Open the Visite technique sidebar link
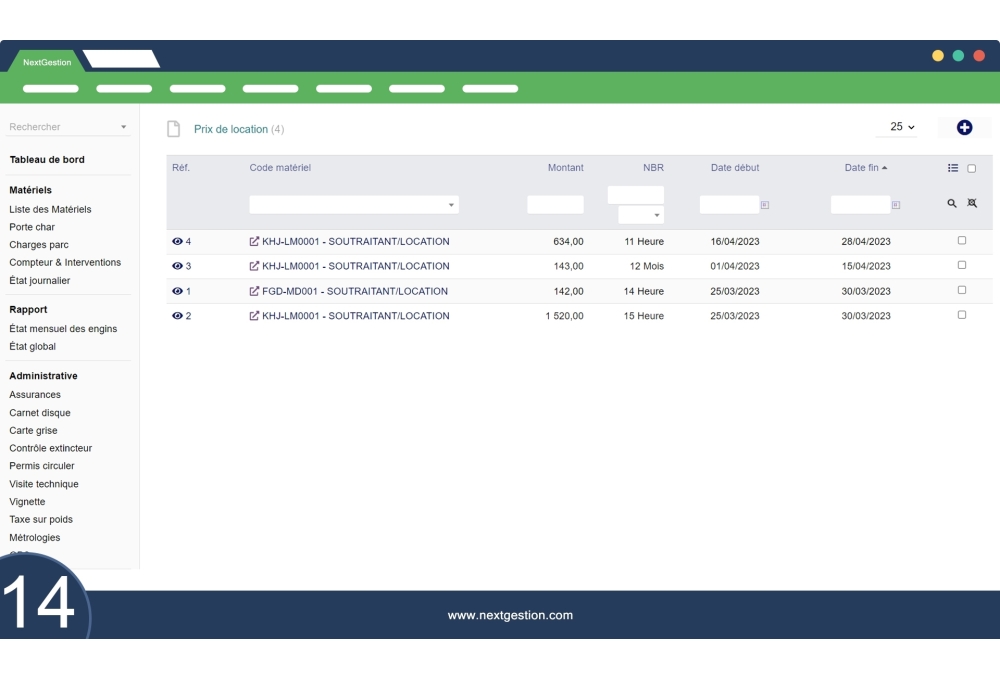Image resolution: width=1000 pixels, height=679 pixels. (44, 484)
